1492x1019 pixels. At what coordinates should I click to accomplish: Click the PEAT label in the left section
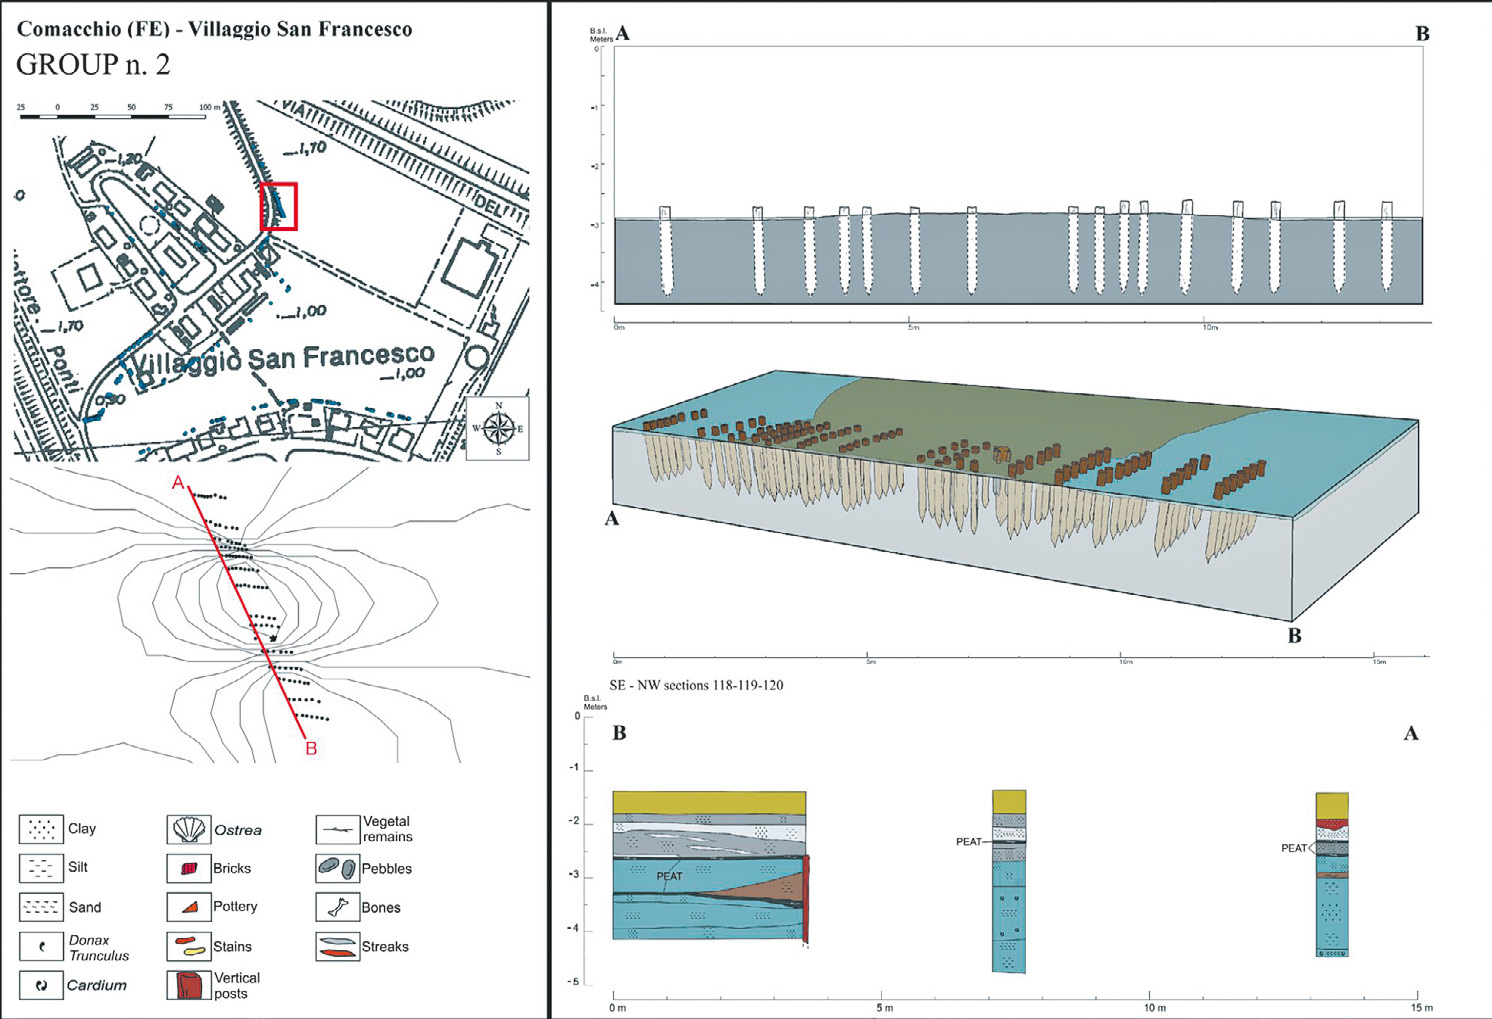[x=669, y=876]
